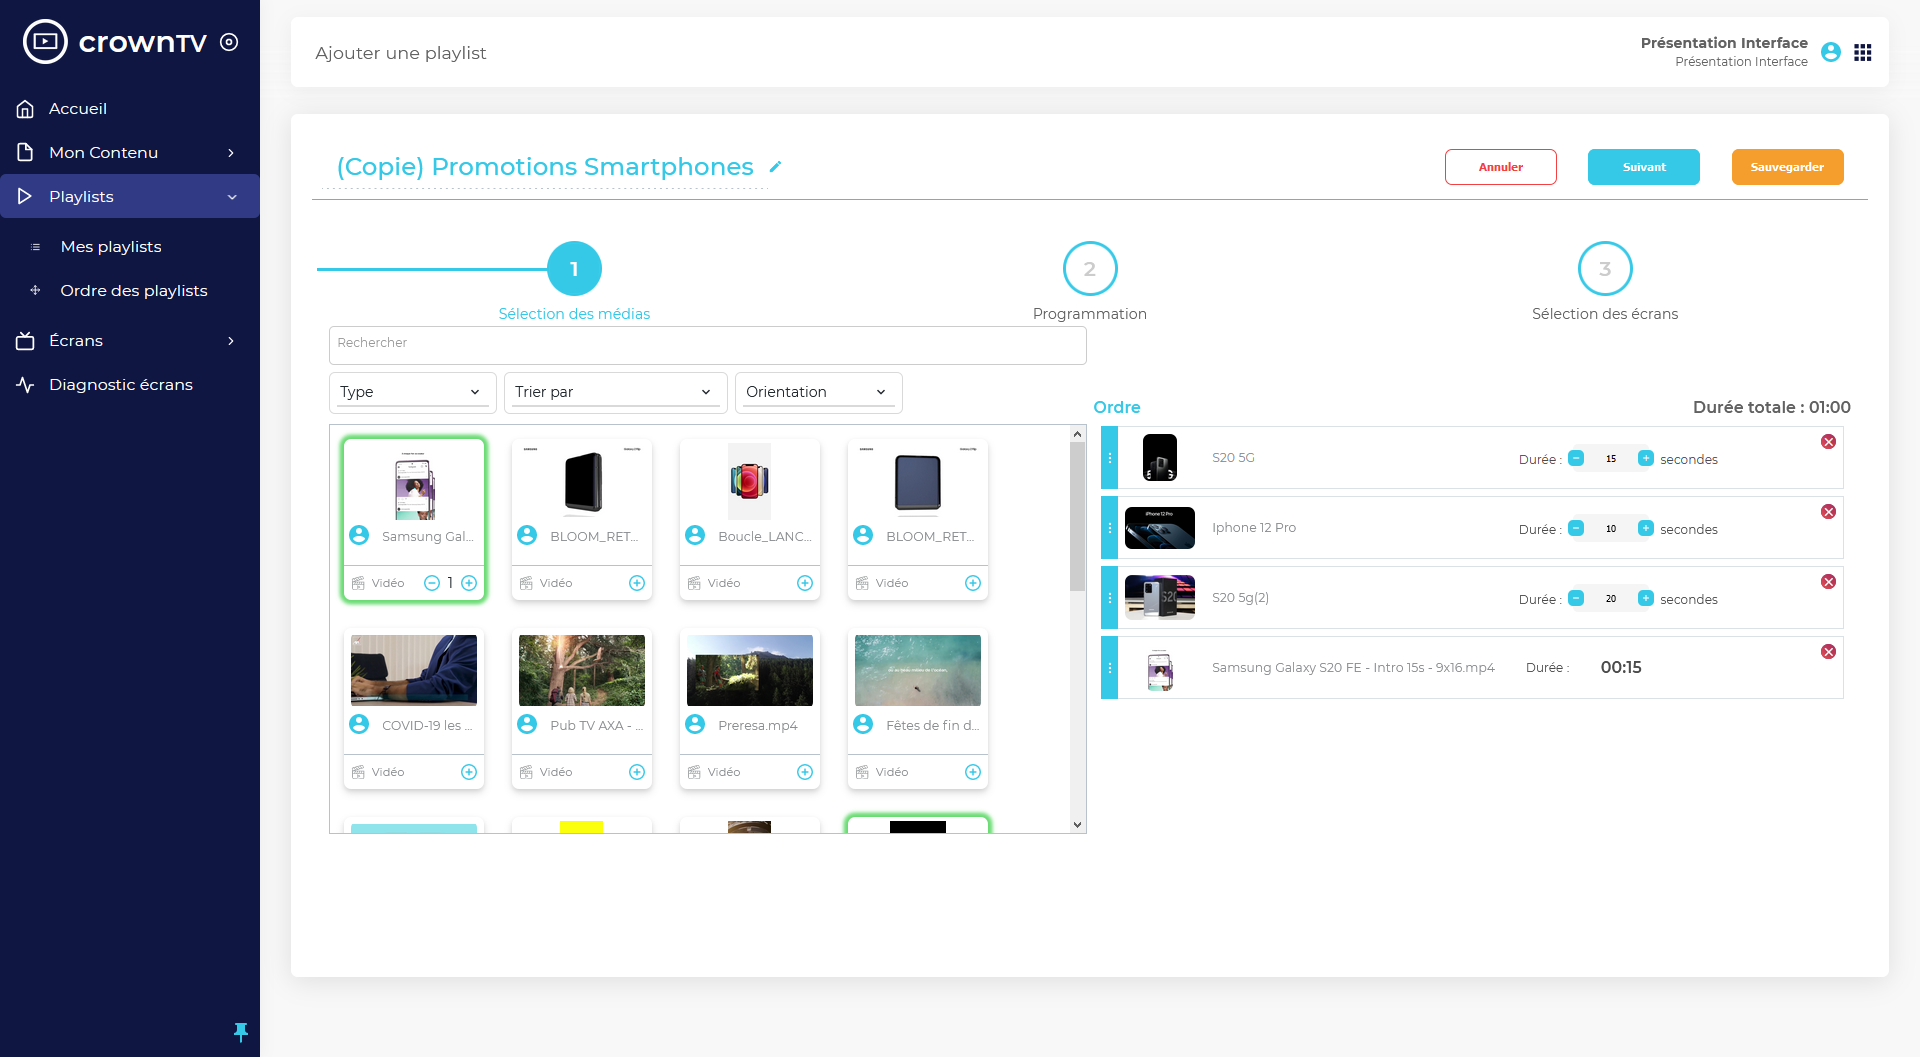Go to step 2 Programmation
The image size is (1920, 1057).
click(x=1089, y=269)
